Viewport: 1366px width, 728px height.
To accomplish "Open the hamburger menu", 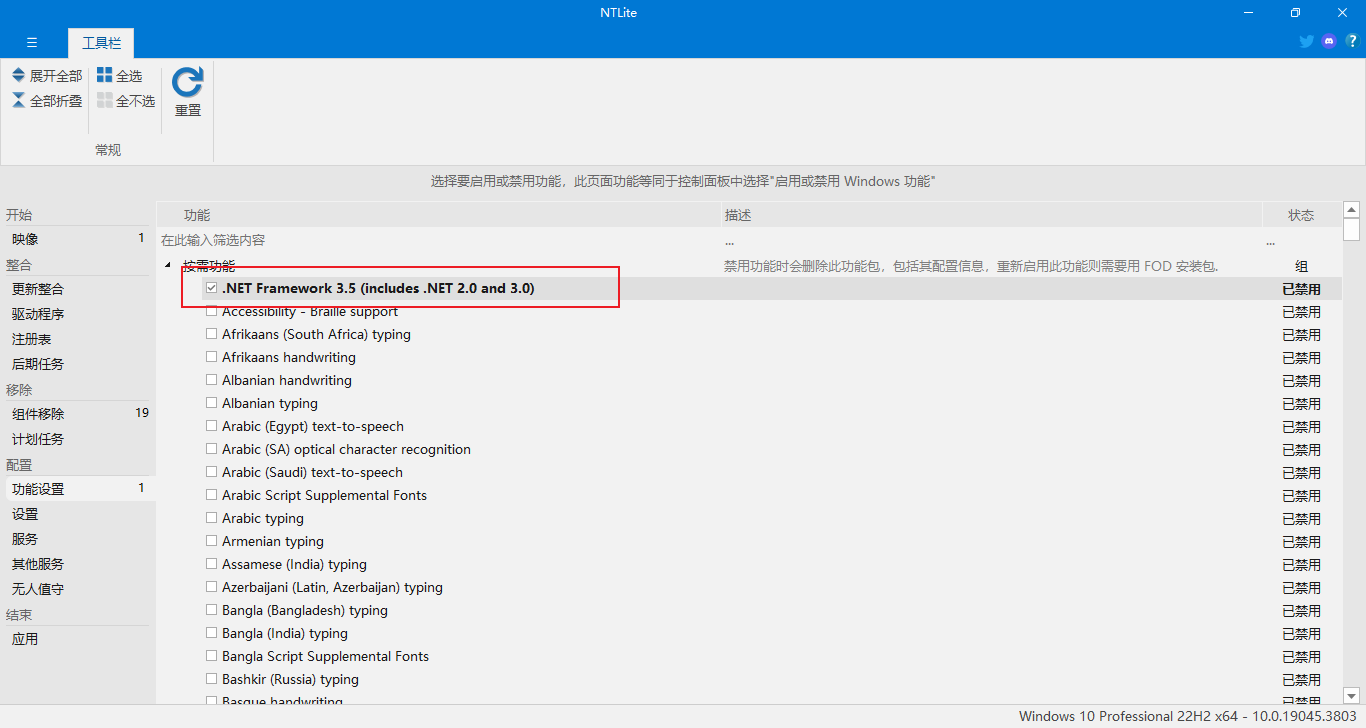I will click(32, 42).
